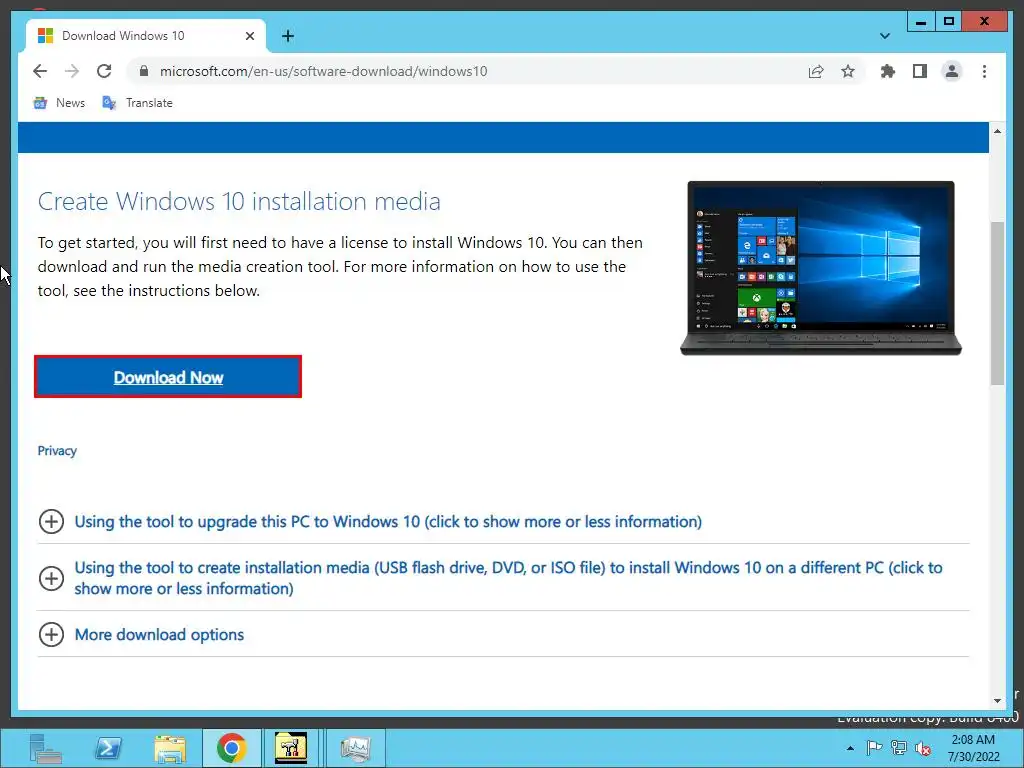Click the address bar URL
This screenshot has width=1024, height=768.
click(x=323, y=71)
